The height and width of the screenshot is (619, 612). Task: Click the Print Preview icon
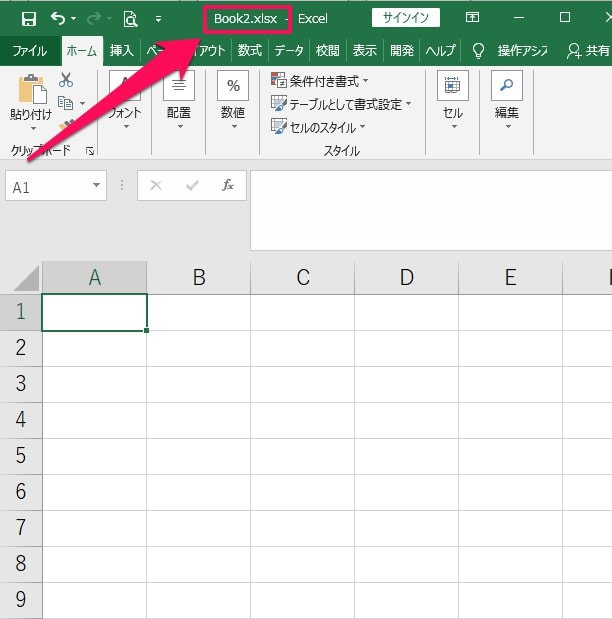(130, 19)
